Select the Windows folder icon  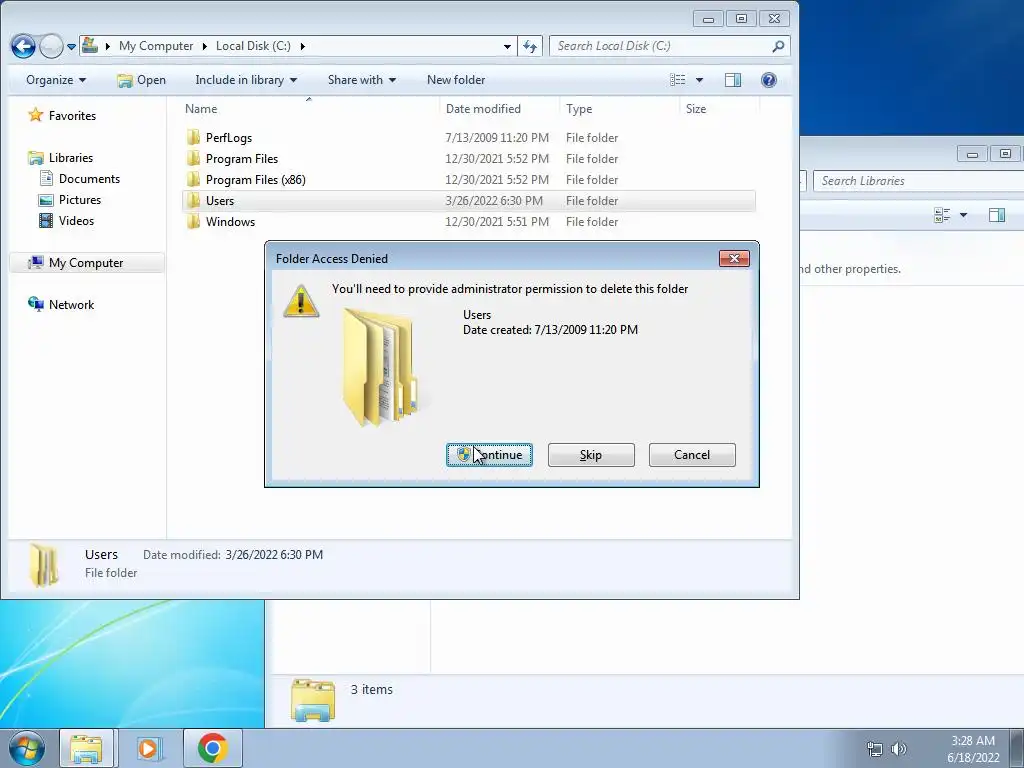click(193, 221)
